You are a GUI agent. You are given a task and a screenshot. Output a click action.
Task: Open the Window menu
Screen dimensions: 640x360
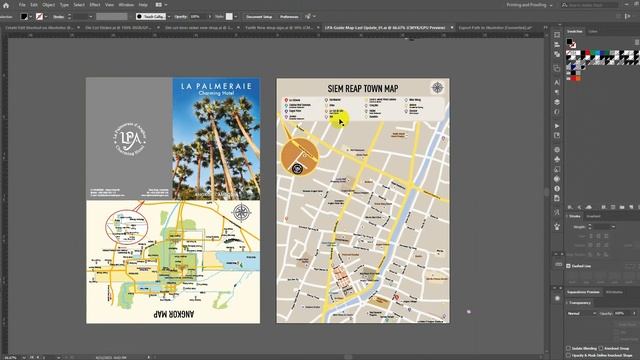pyautogui.click(x=126, y=5)
